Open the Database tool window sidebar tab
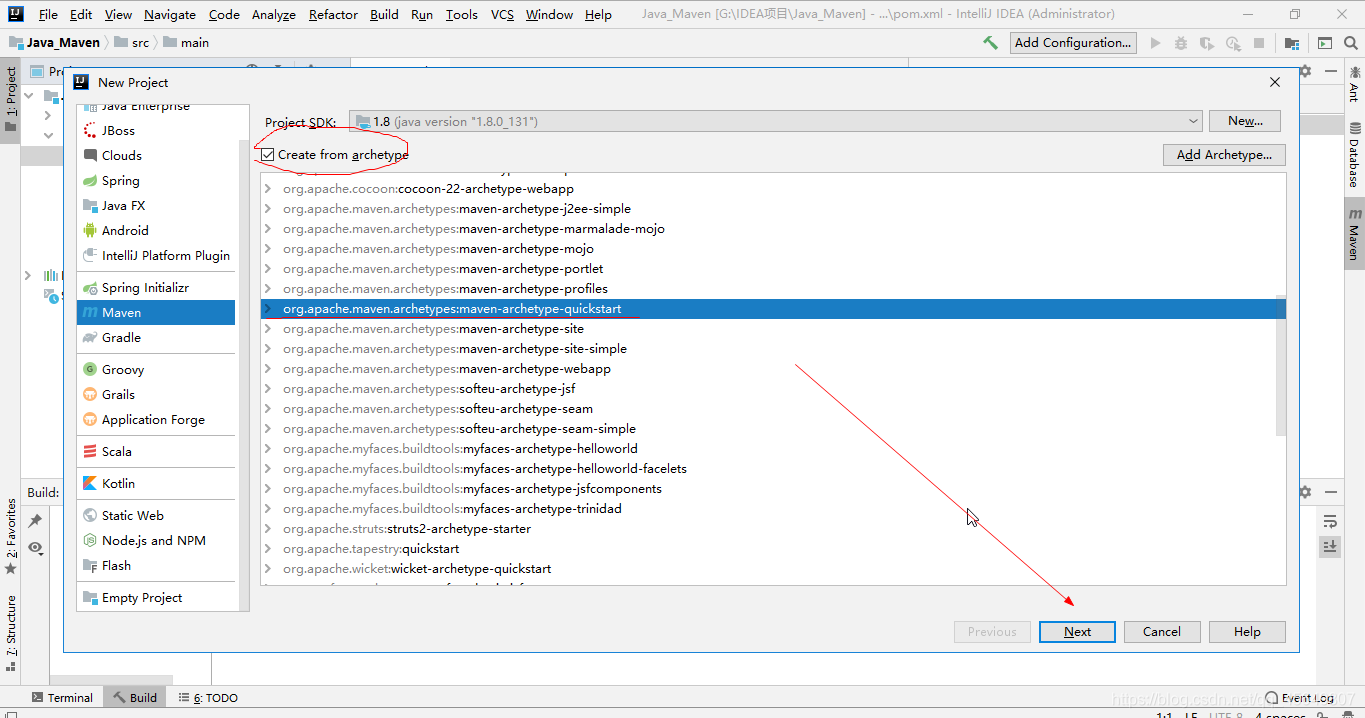Viewport: 1365px width, 718px height. (1354, 155)
